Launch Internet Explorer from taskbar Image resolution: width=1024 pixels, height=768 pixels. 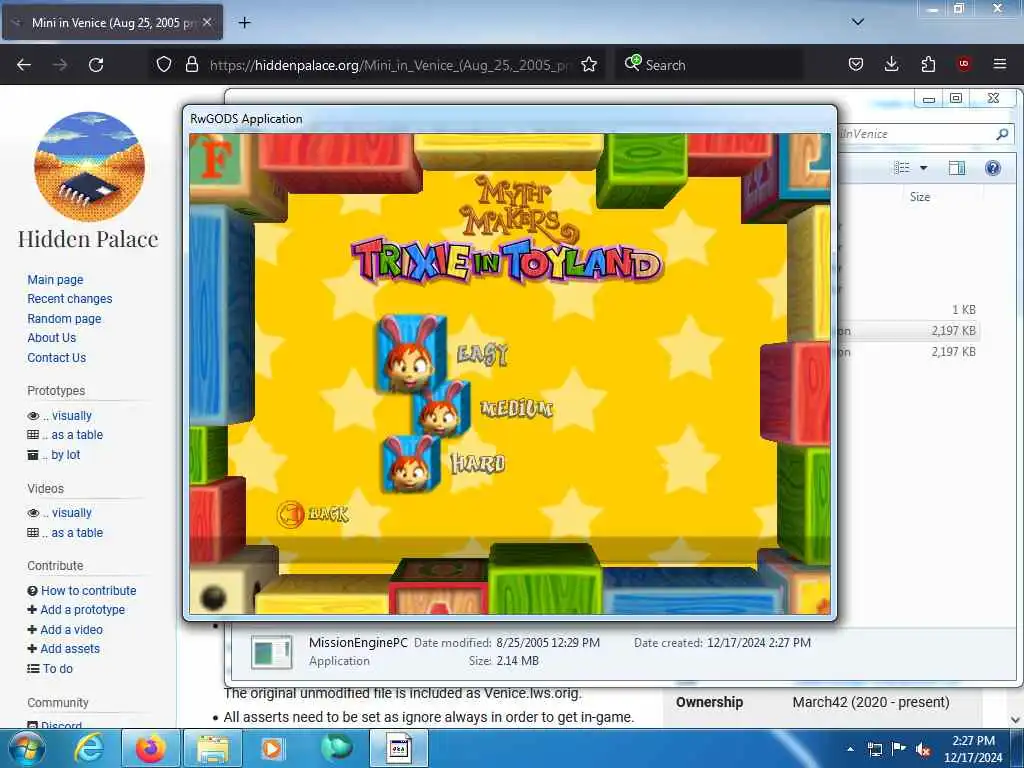89,748
